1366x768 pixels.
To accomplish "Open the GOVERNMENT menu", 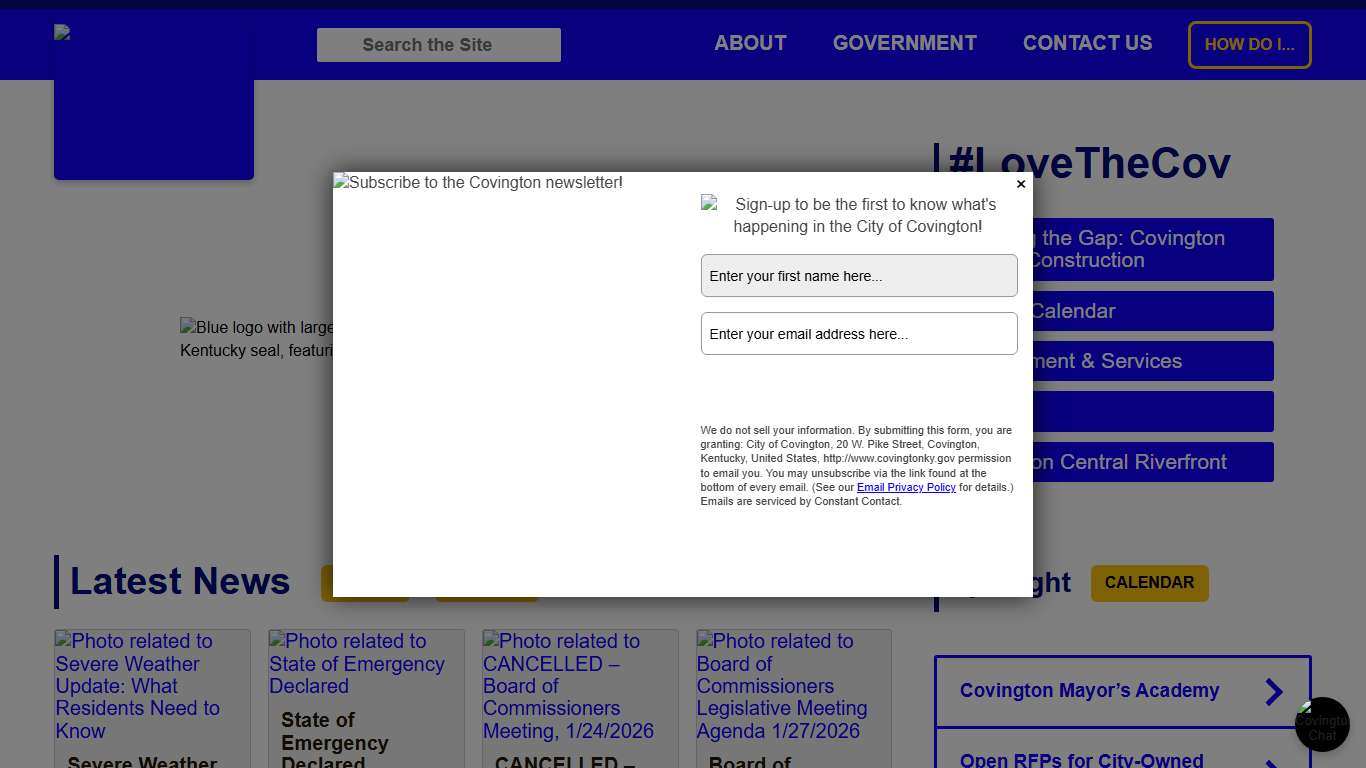I will [904, 43].
